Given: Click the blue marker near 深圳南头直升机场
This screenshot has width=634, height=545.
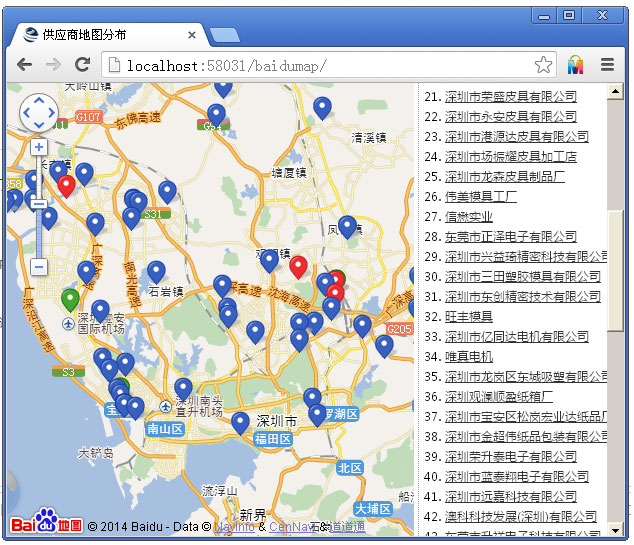Looking at the screenshot, I should pyautogui.click(x=183, y=389).
